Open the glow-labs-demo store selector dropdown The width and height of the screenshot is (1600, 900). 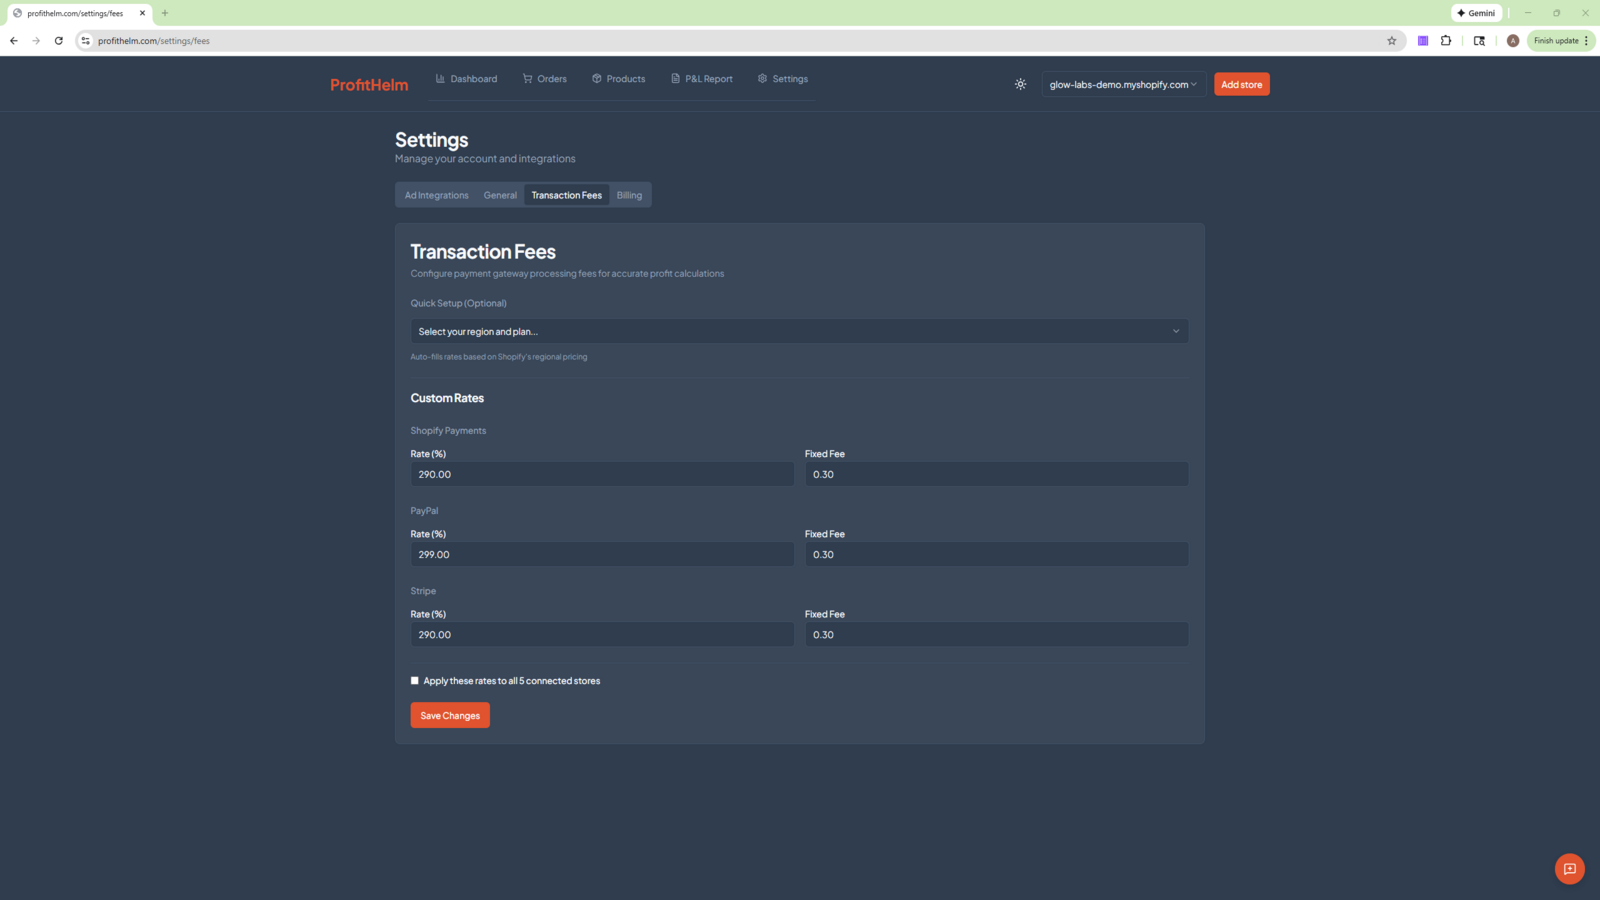point(1123,84)
